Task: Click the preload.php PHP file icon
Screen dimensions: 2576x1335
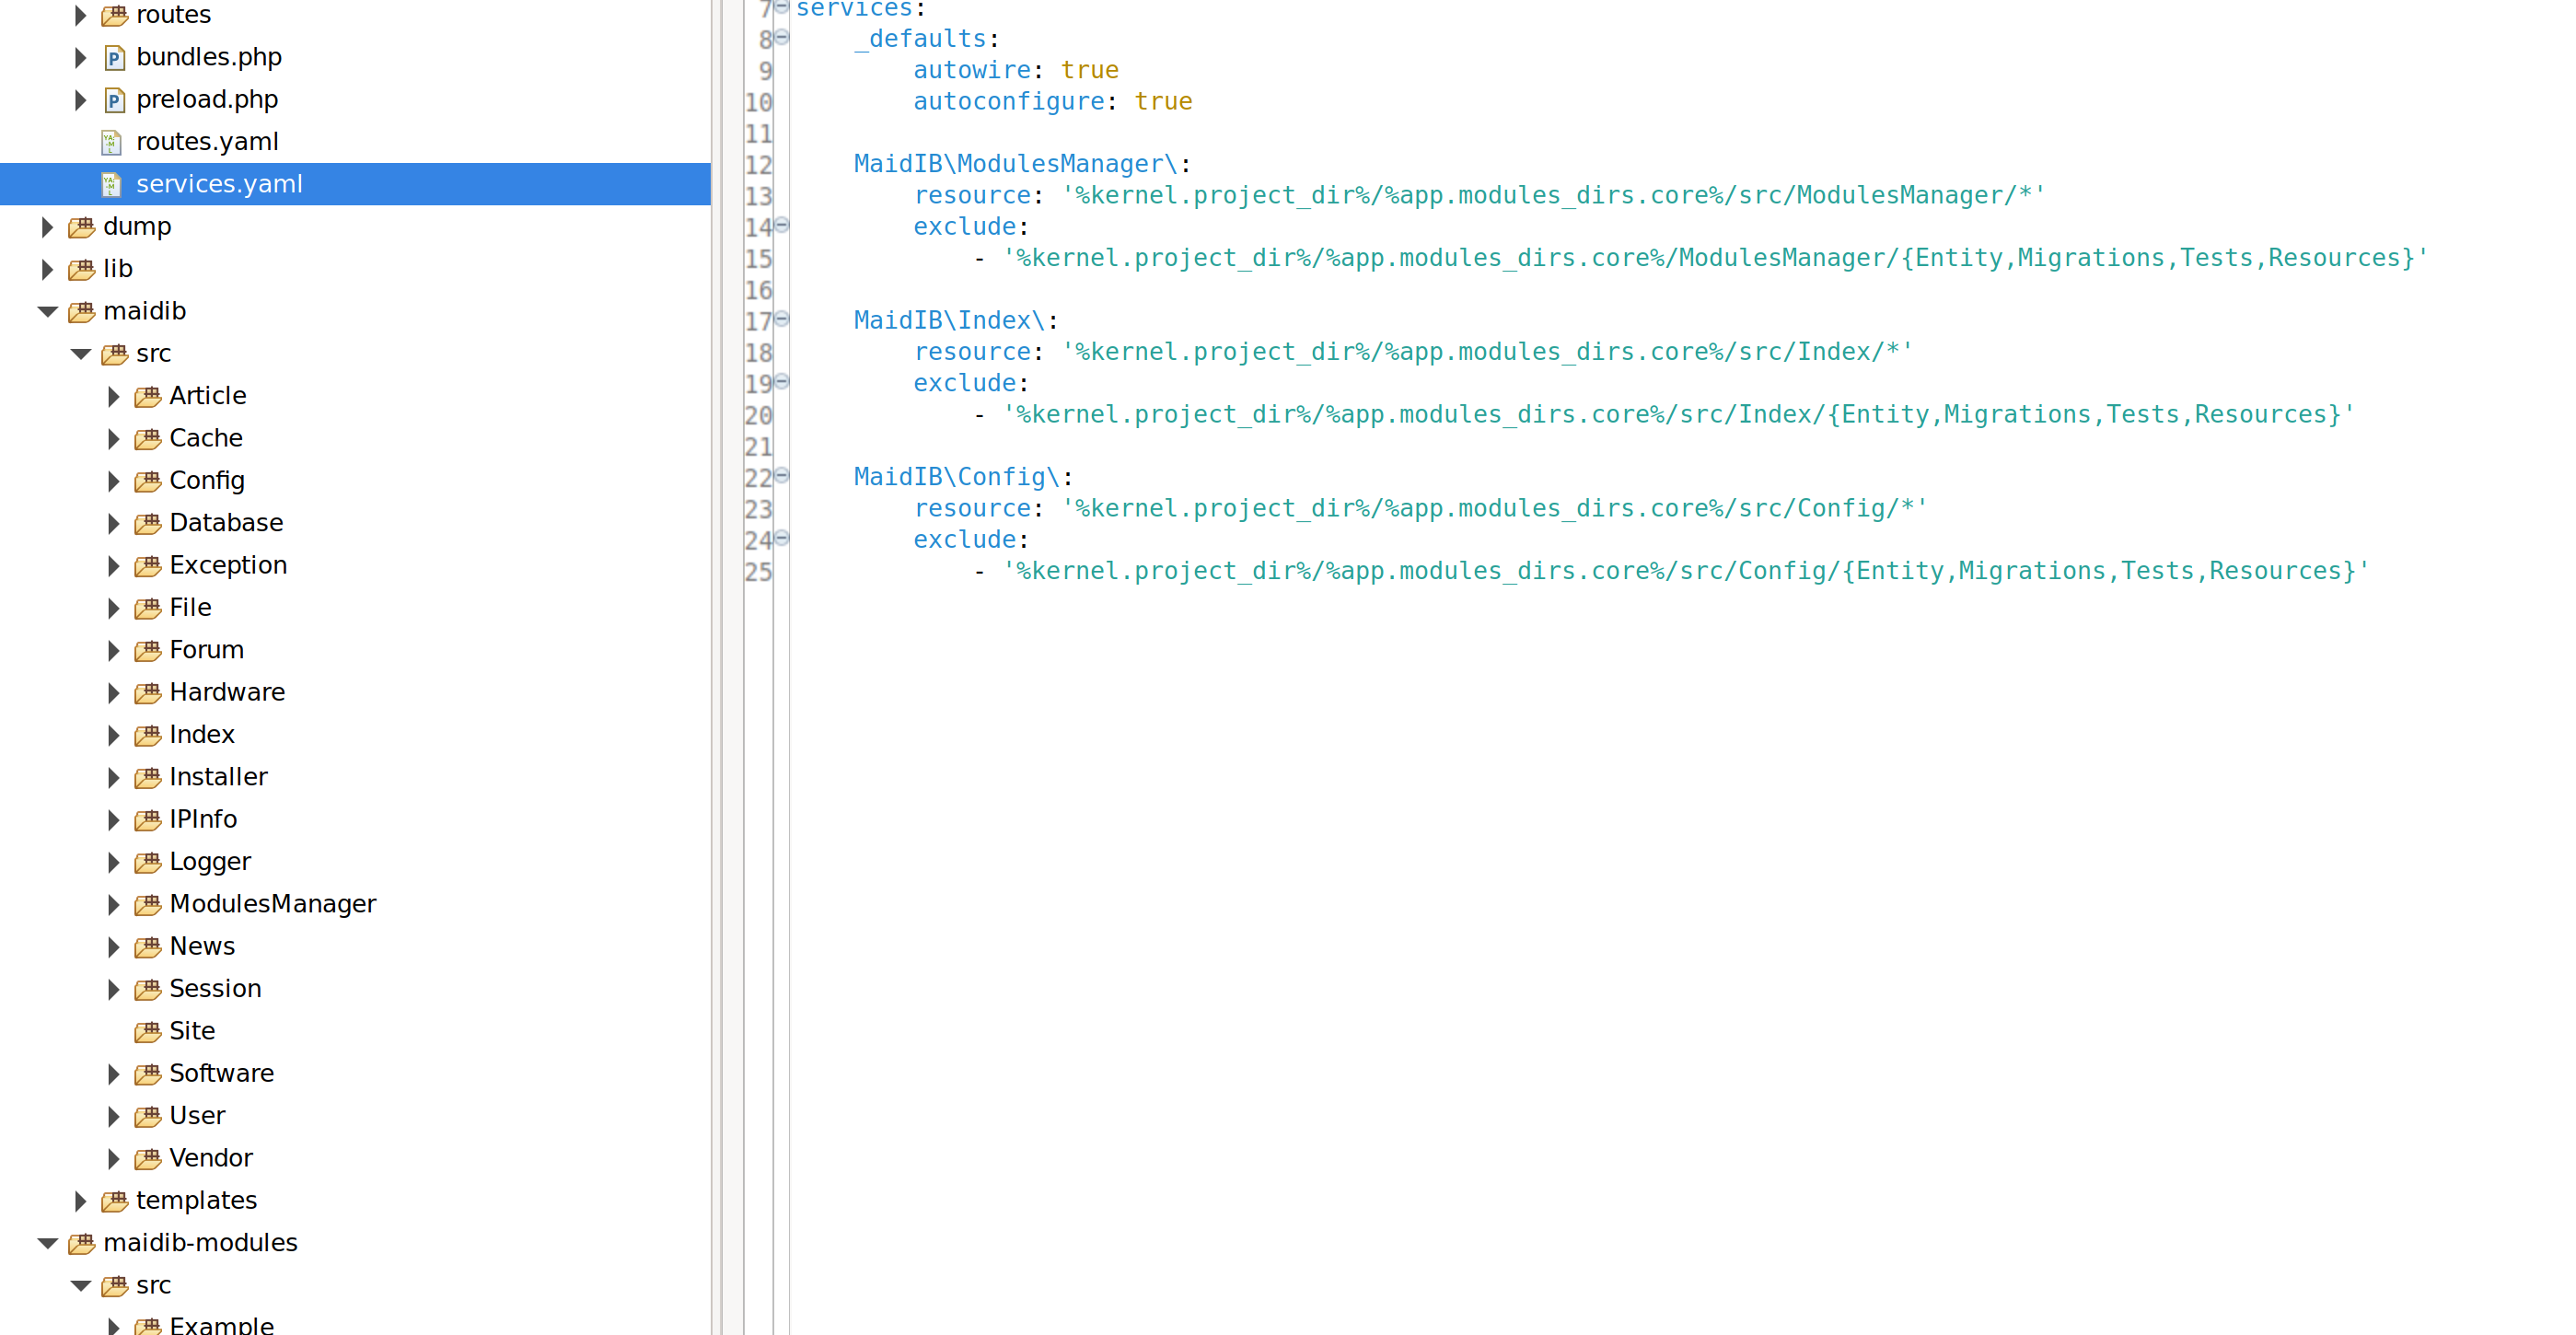Action: pyautogui.click(x=114, y=100)
